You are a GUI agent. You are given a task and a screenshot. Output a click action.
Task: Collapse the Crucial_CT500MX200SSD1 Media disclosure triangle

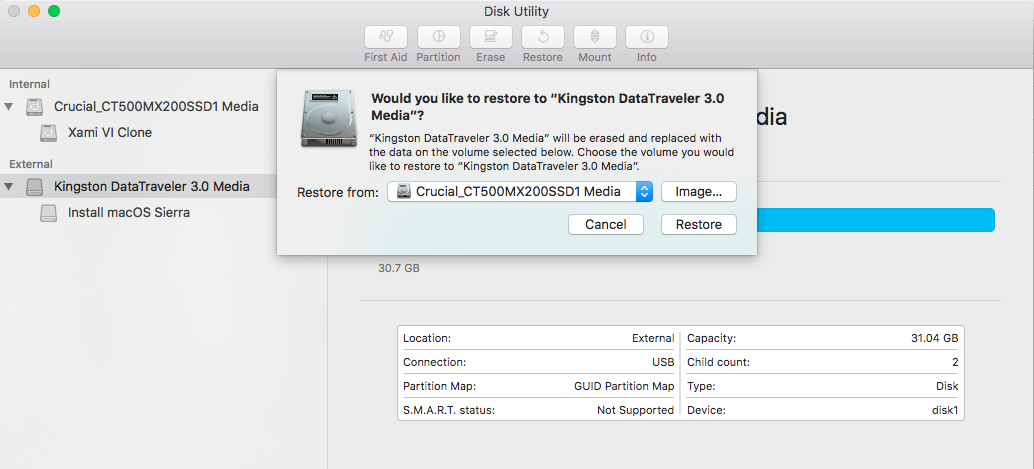tap(9, 107)
